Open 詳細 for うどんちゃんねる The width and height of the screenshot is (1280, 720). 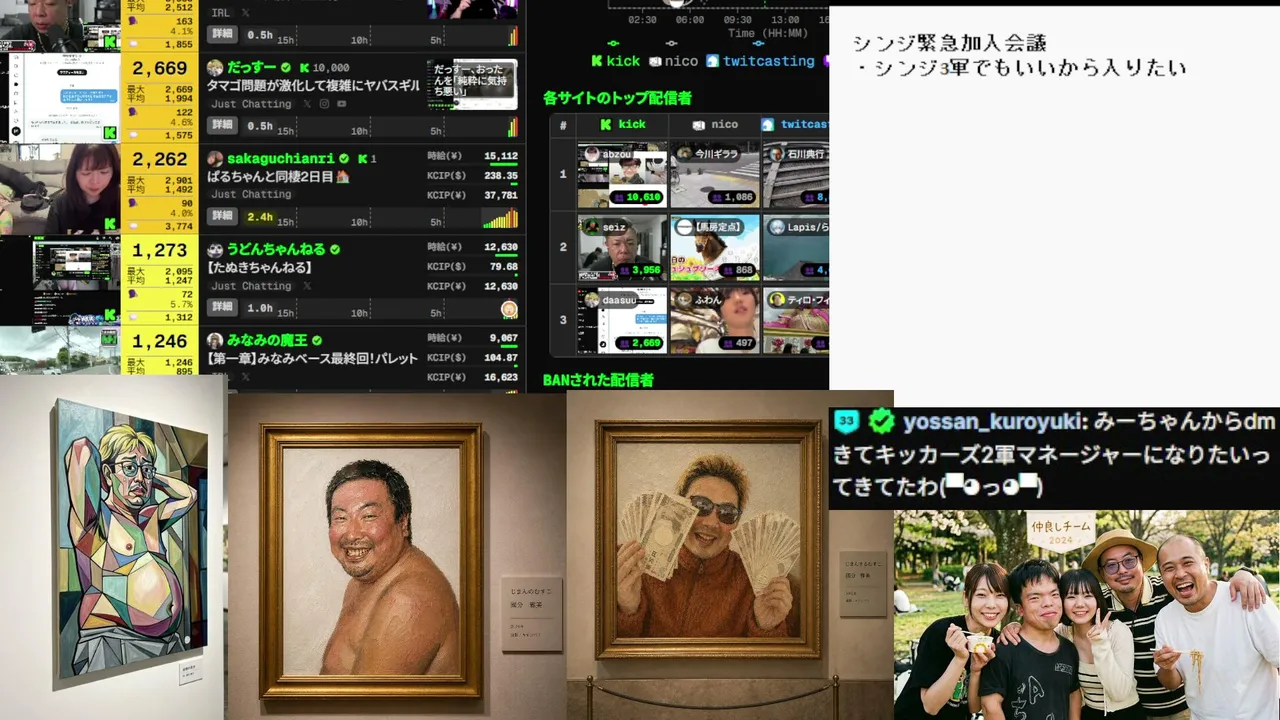[x=222, y=307]
